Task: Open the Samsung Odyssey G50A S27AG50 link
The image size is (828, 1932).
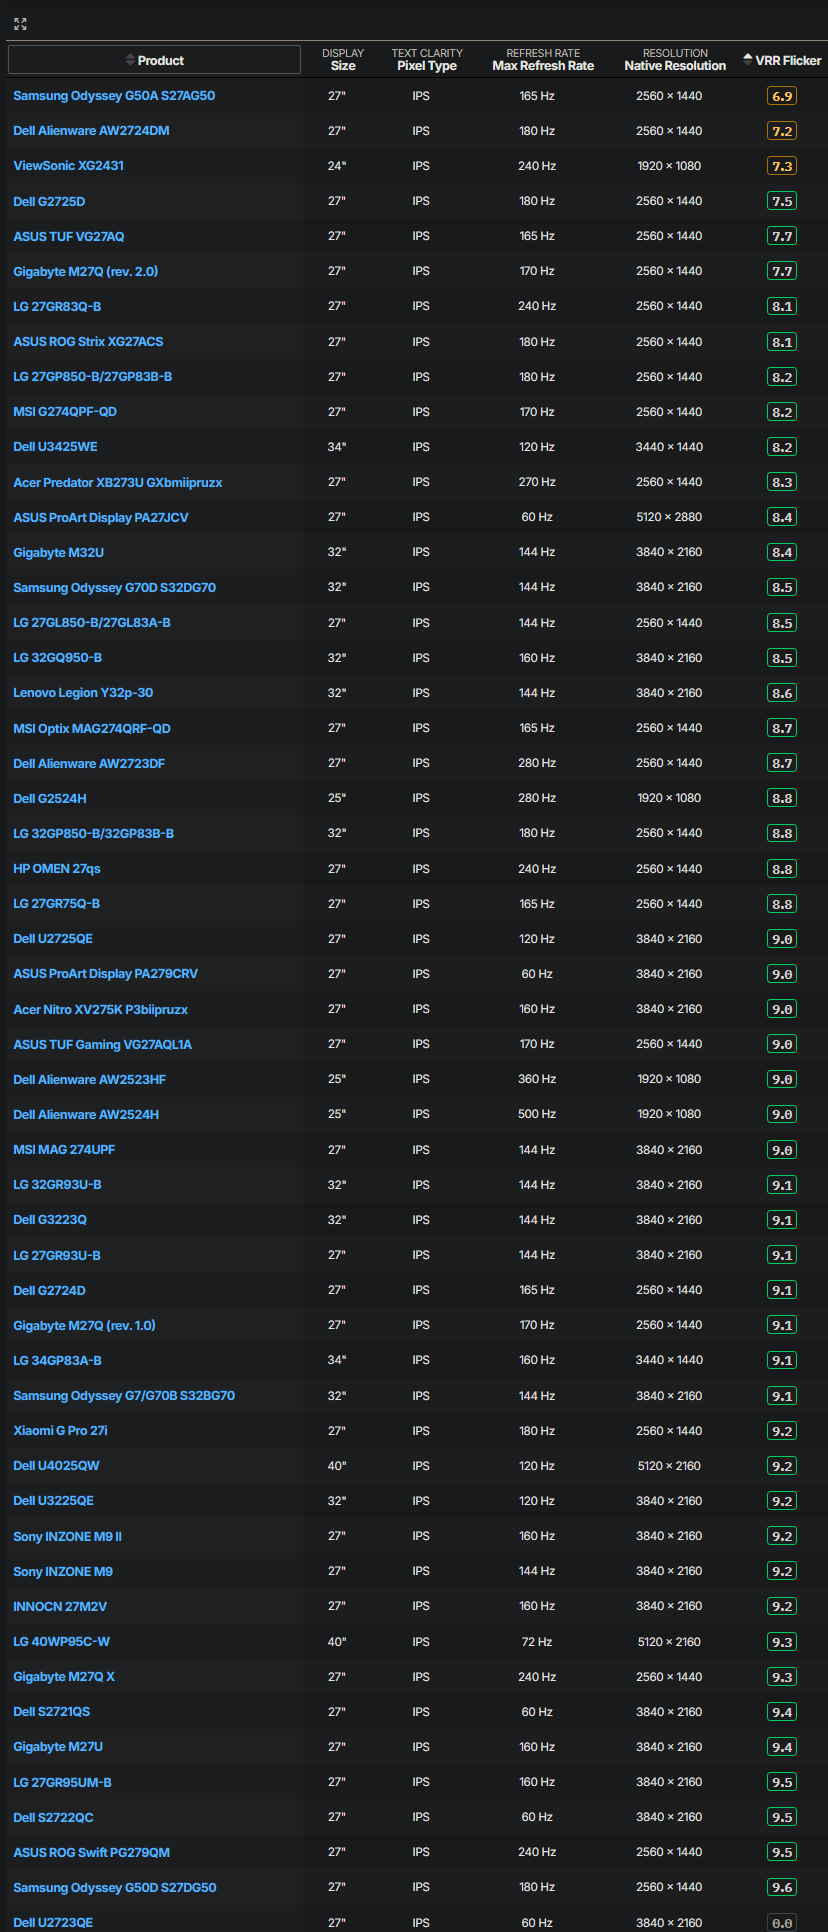Action: click(x=114, y=96)
